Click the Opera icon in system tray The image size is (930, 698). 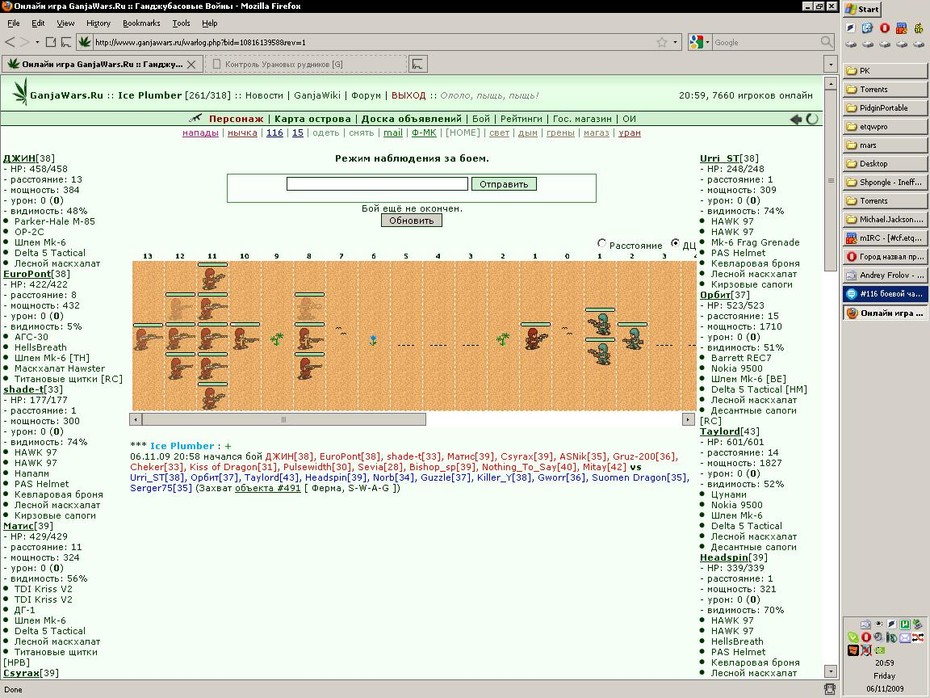pyautogui.click(x=866, y=638)
